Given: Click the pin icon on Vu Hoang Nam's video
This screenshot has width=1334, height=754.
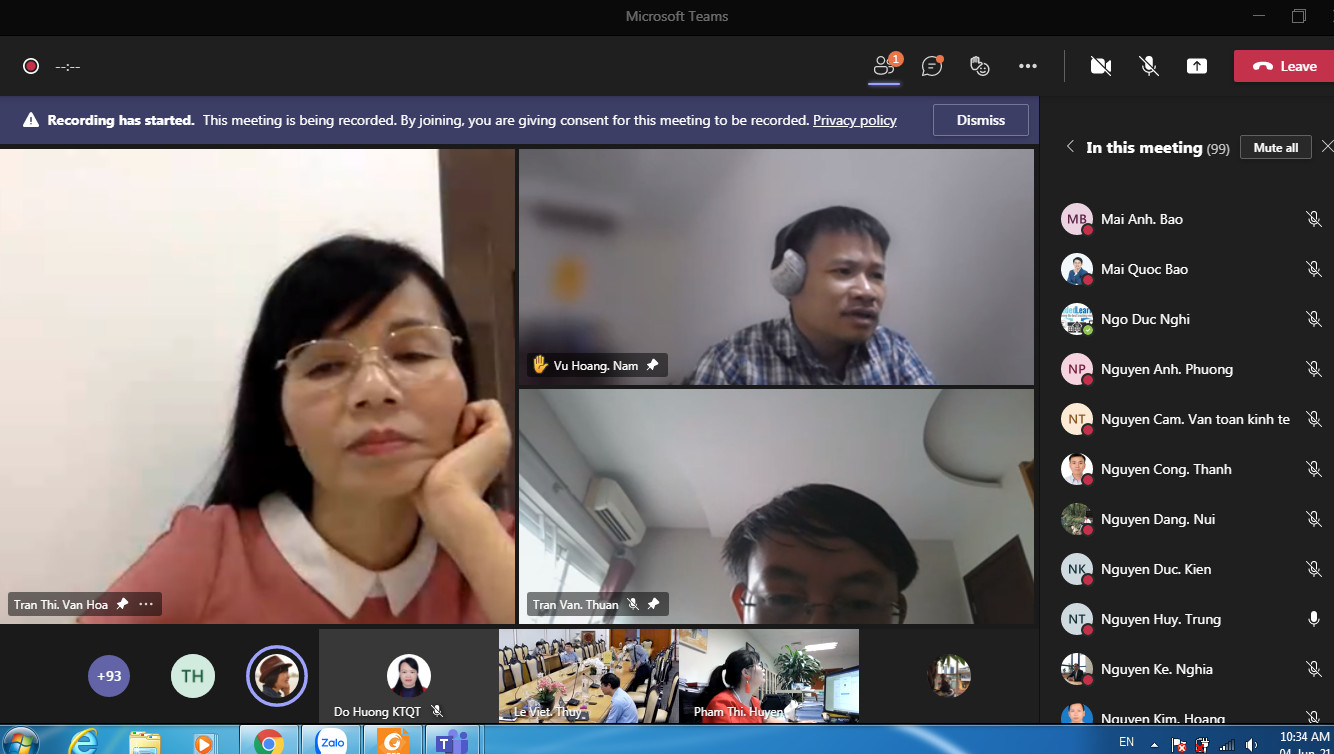Looking at the screenshot, I should [652, 365].
